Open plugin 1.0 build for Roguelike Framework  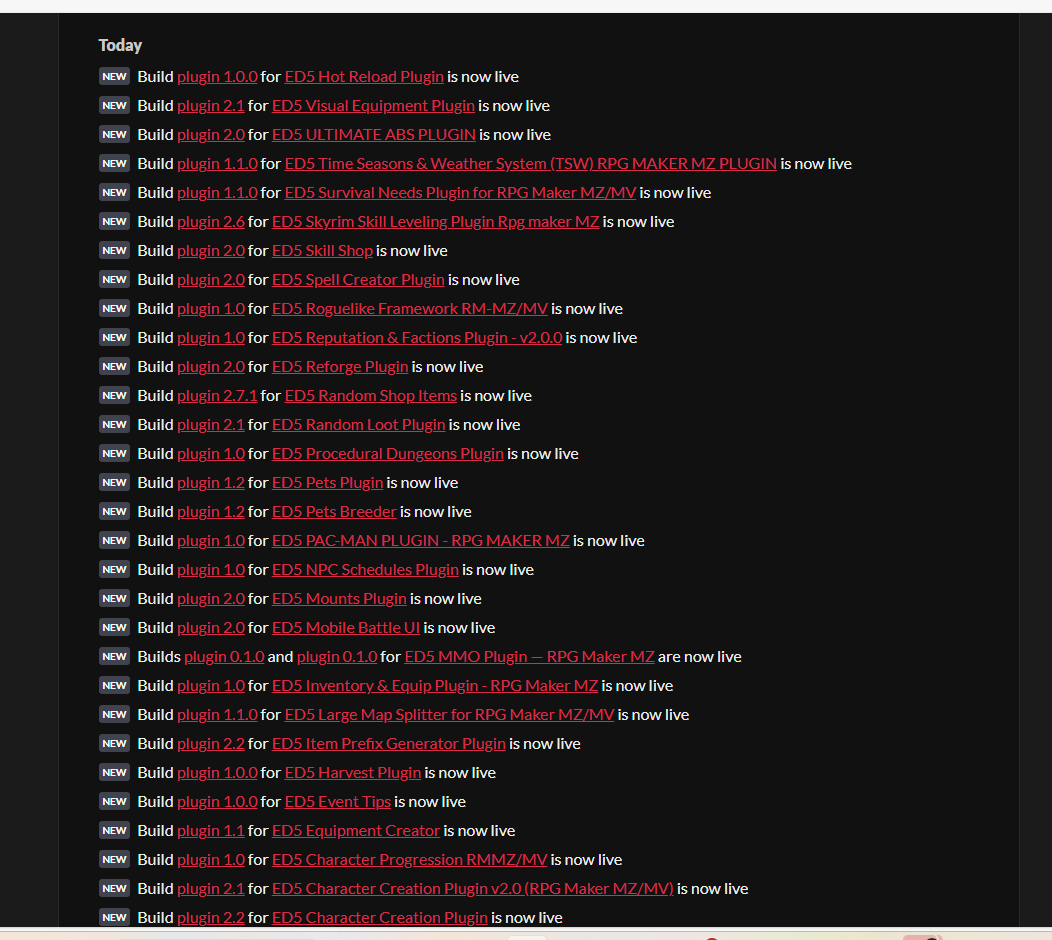pos(211,308)
